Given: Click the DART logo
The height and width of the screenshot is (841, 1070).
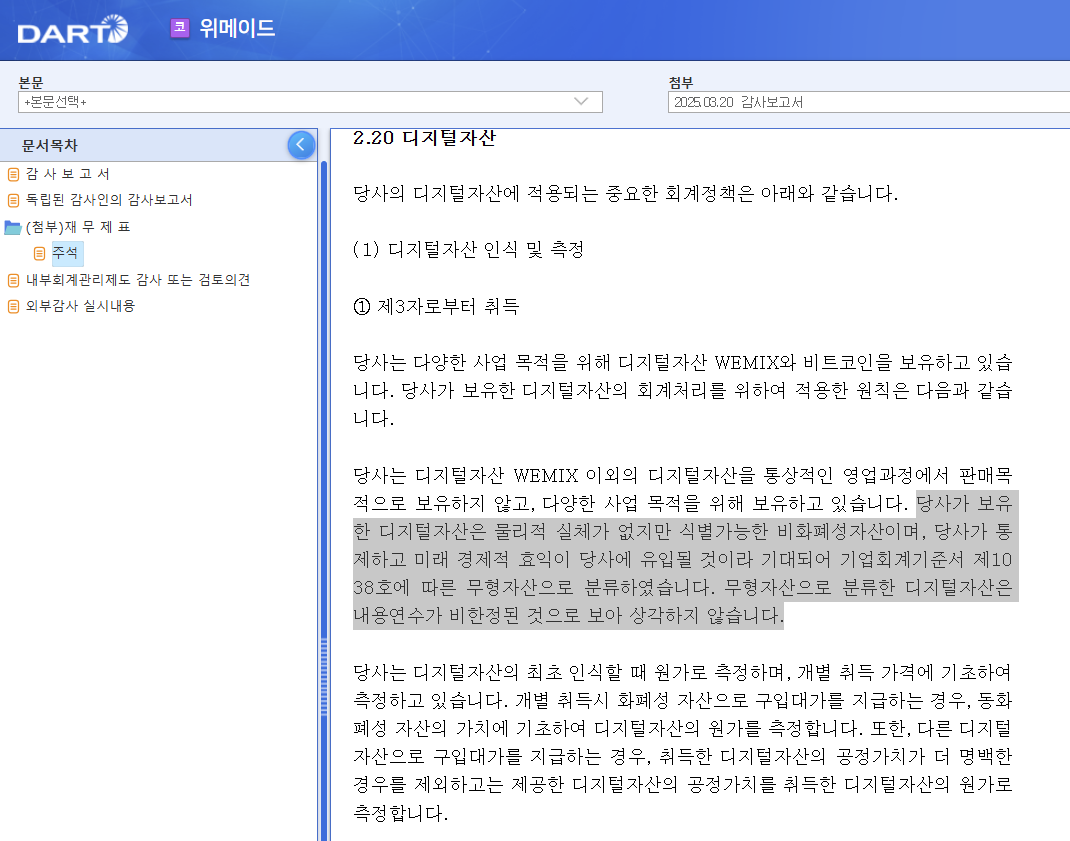Looking at the screenshot, I should pos(70,30).
